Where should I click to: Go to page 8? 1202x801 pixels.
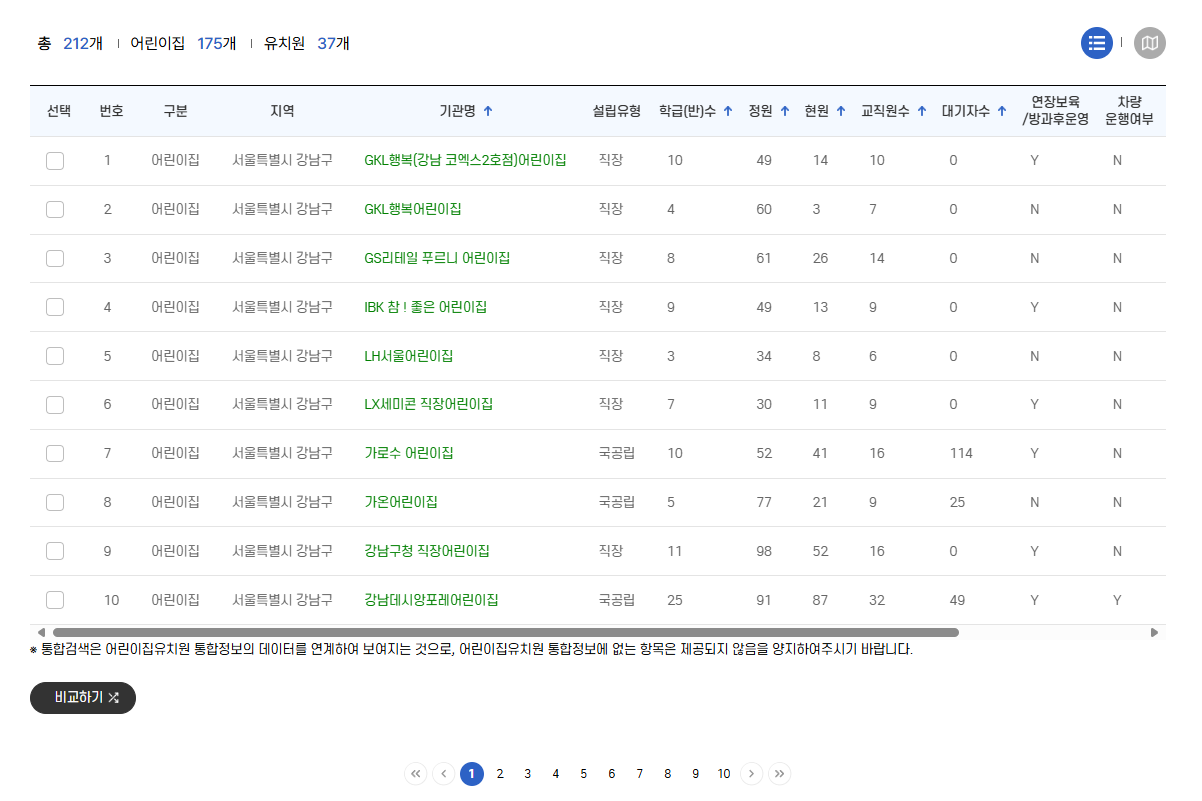click(668, 773)
